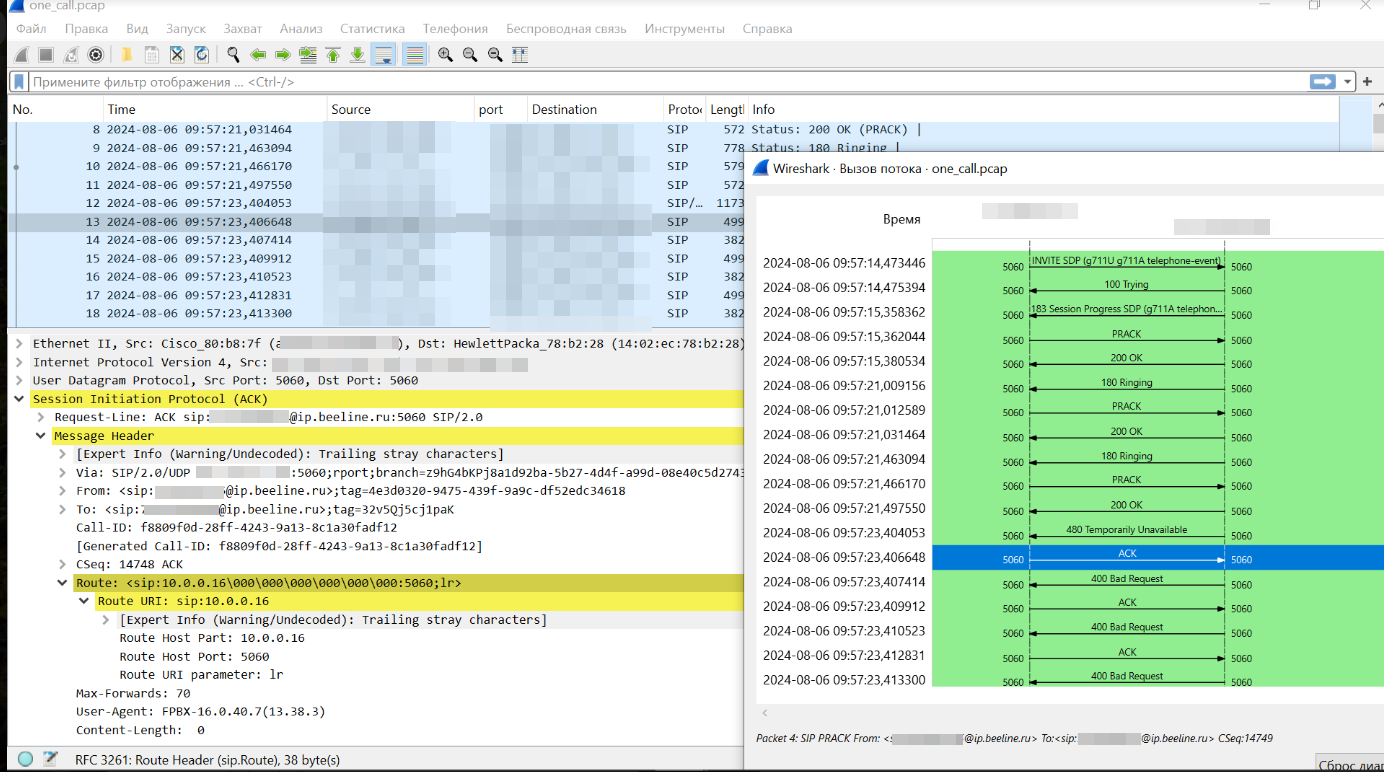Select the 480 Temporarily Unavailable flow row
This screenshot has width=1384, height=772.
[x=1126, y=534]
